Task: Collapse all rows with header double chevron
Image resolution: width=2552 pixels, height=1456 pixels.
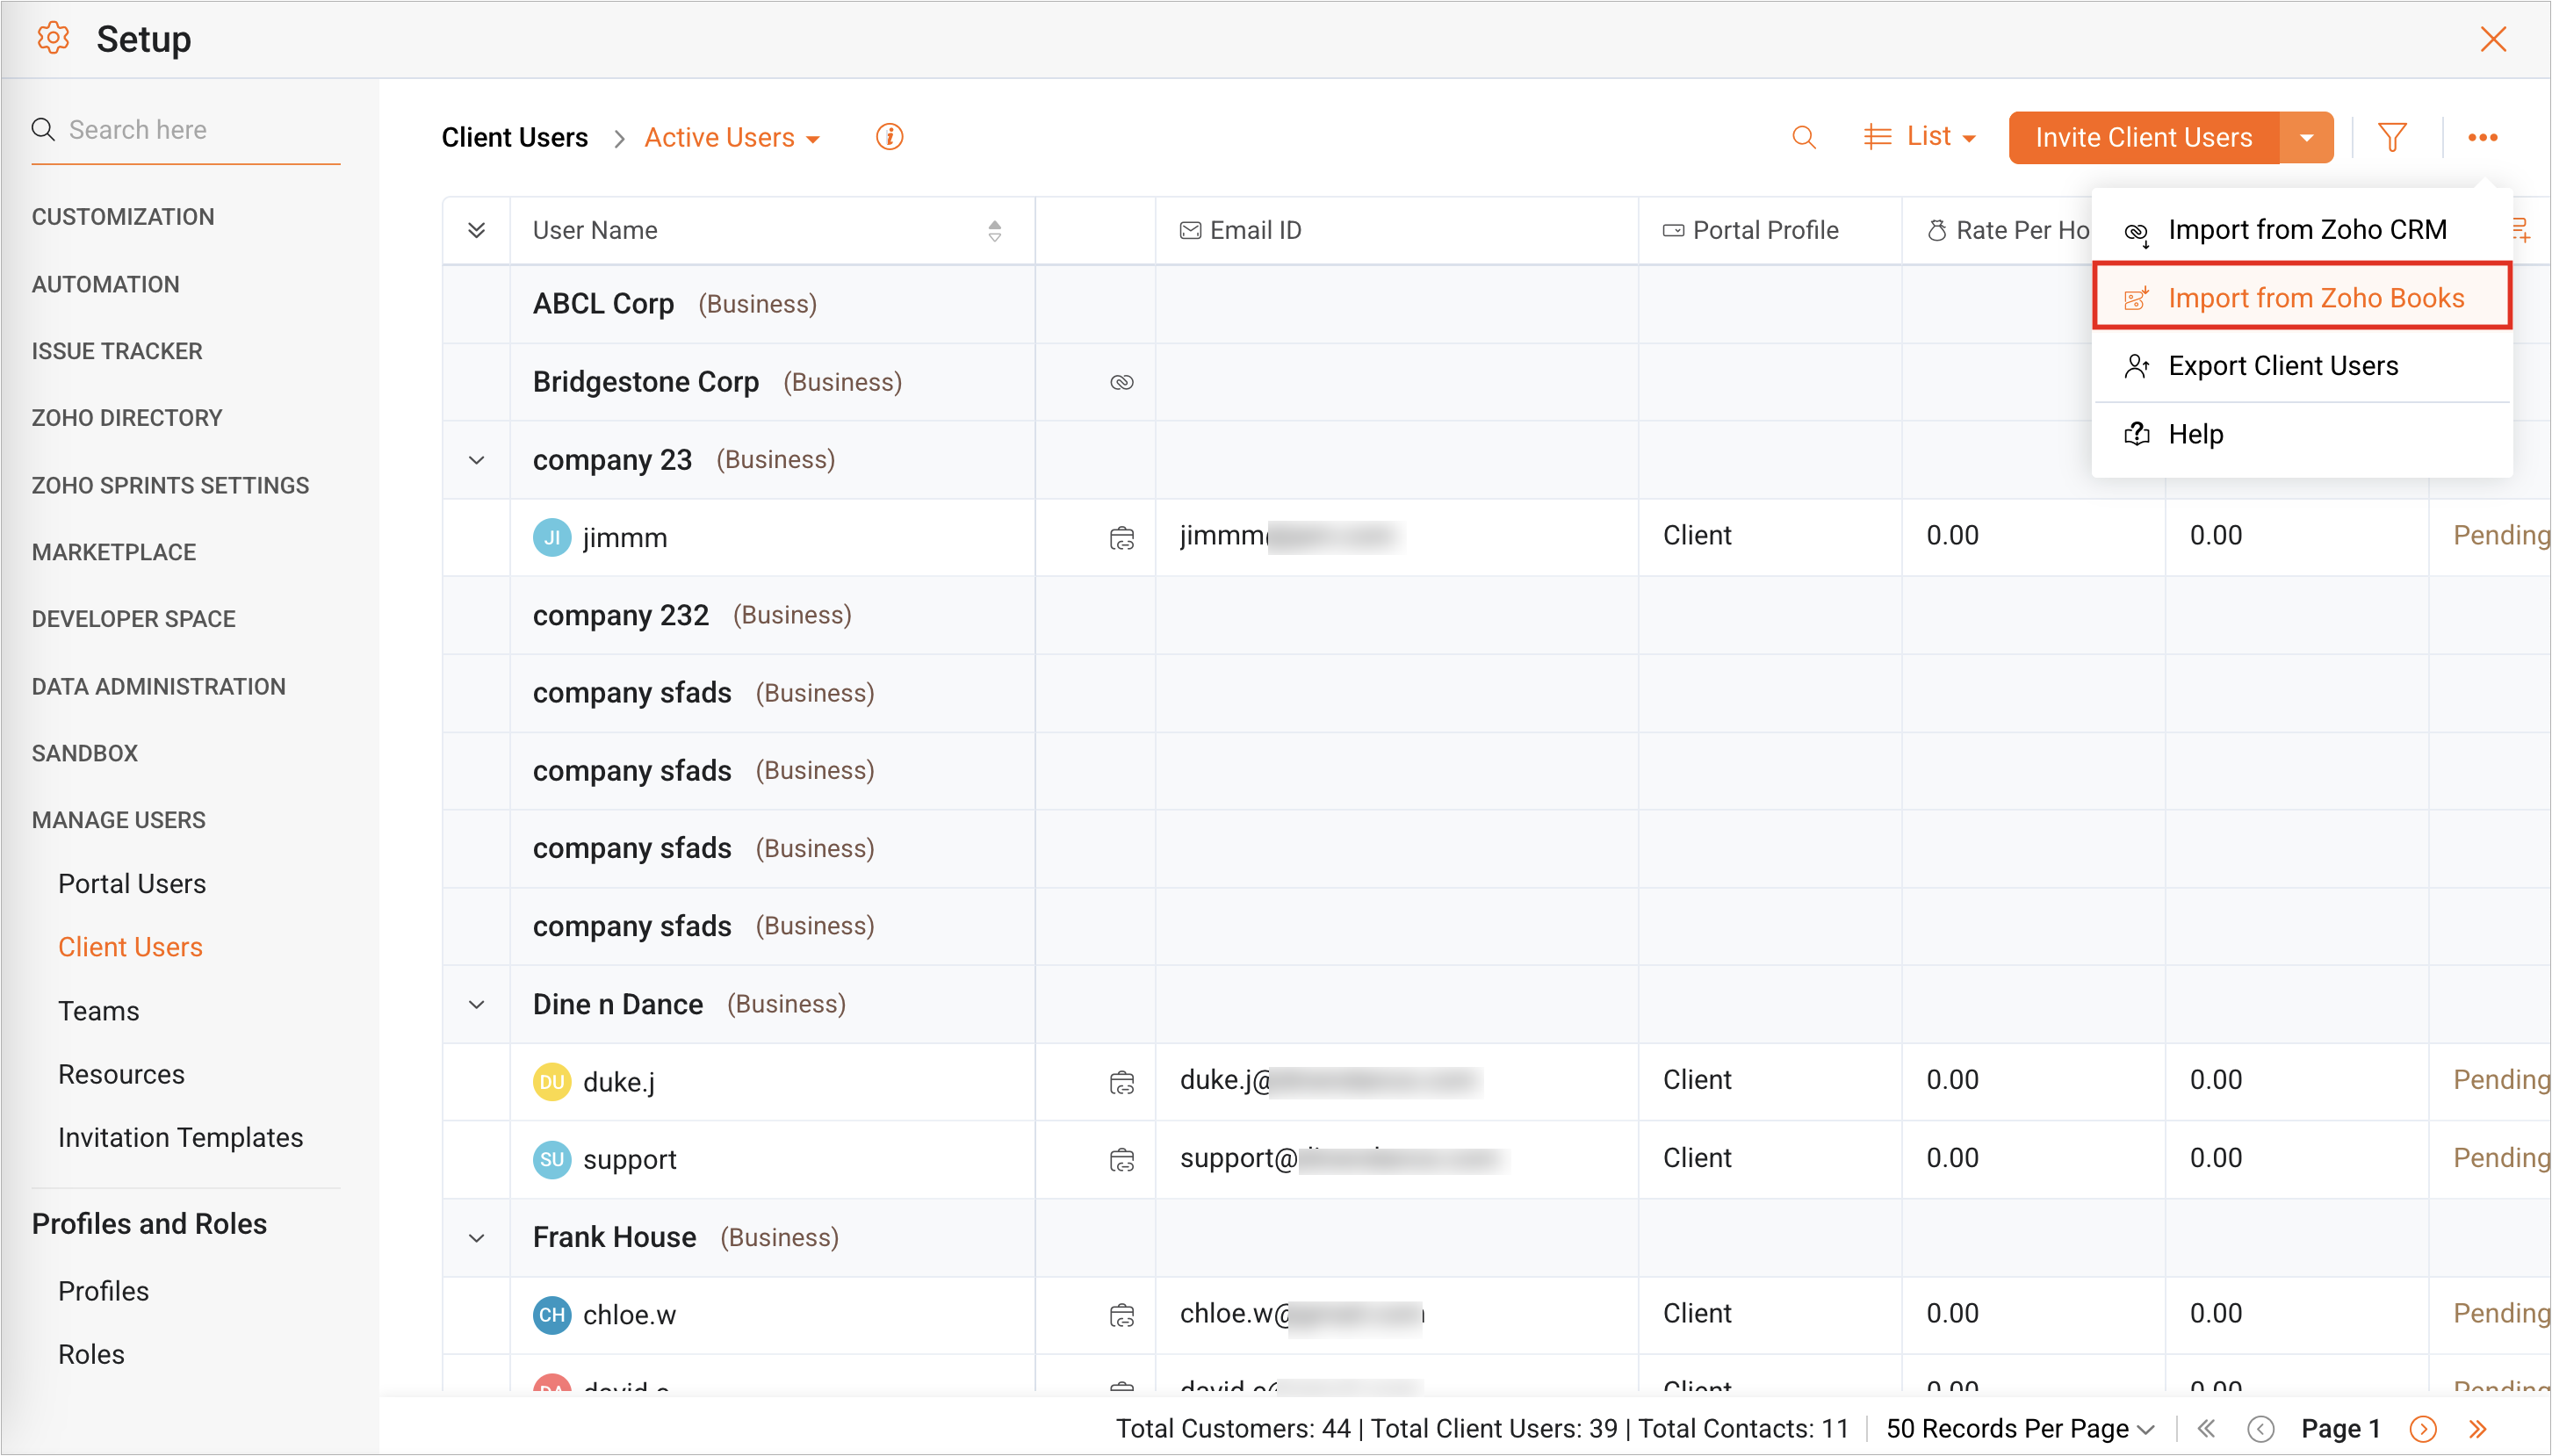Action: tap(477, 230)
